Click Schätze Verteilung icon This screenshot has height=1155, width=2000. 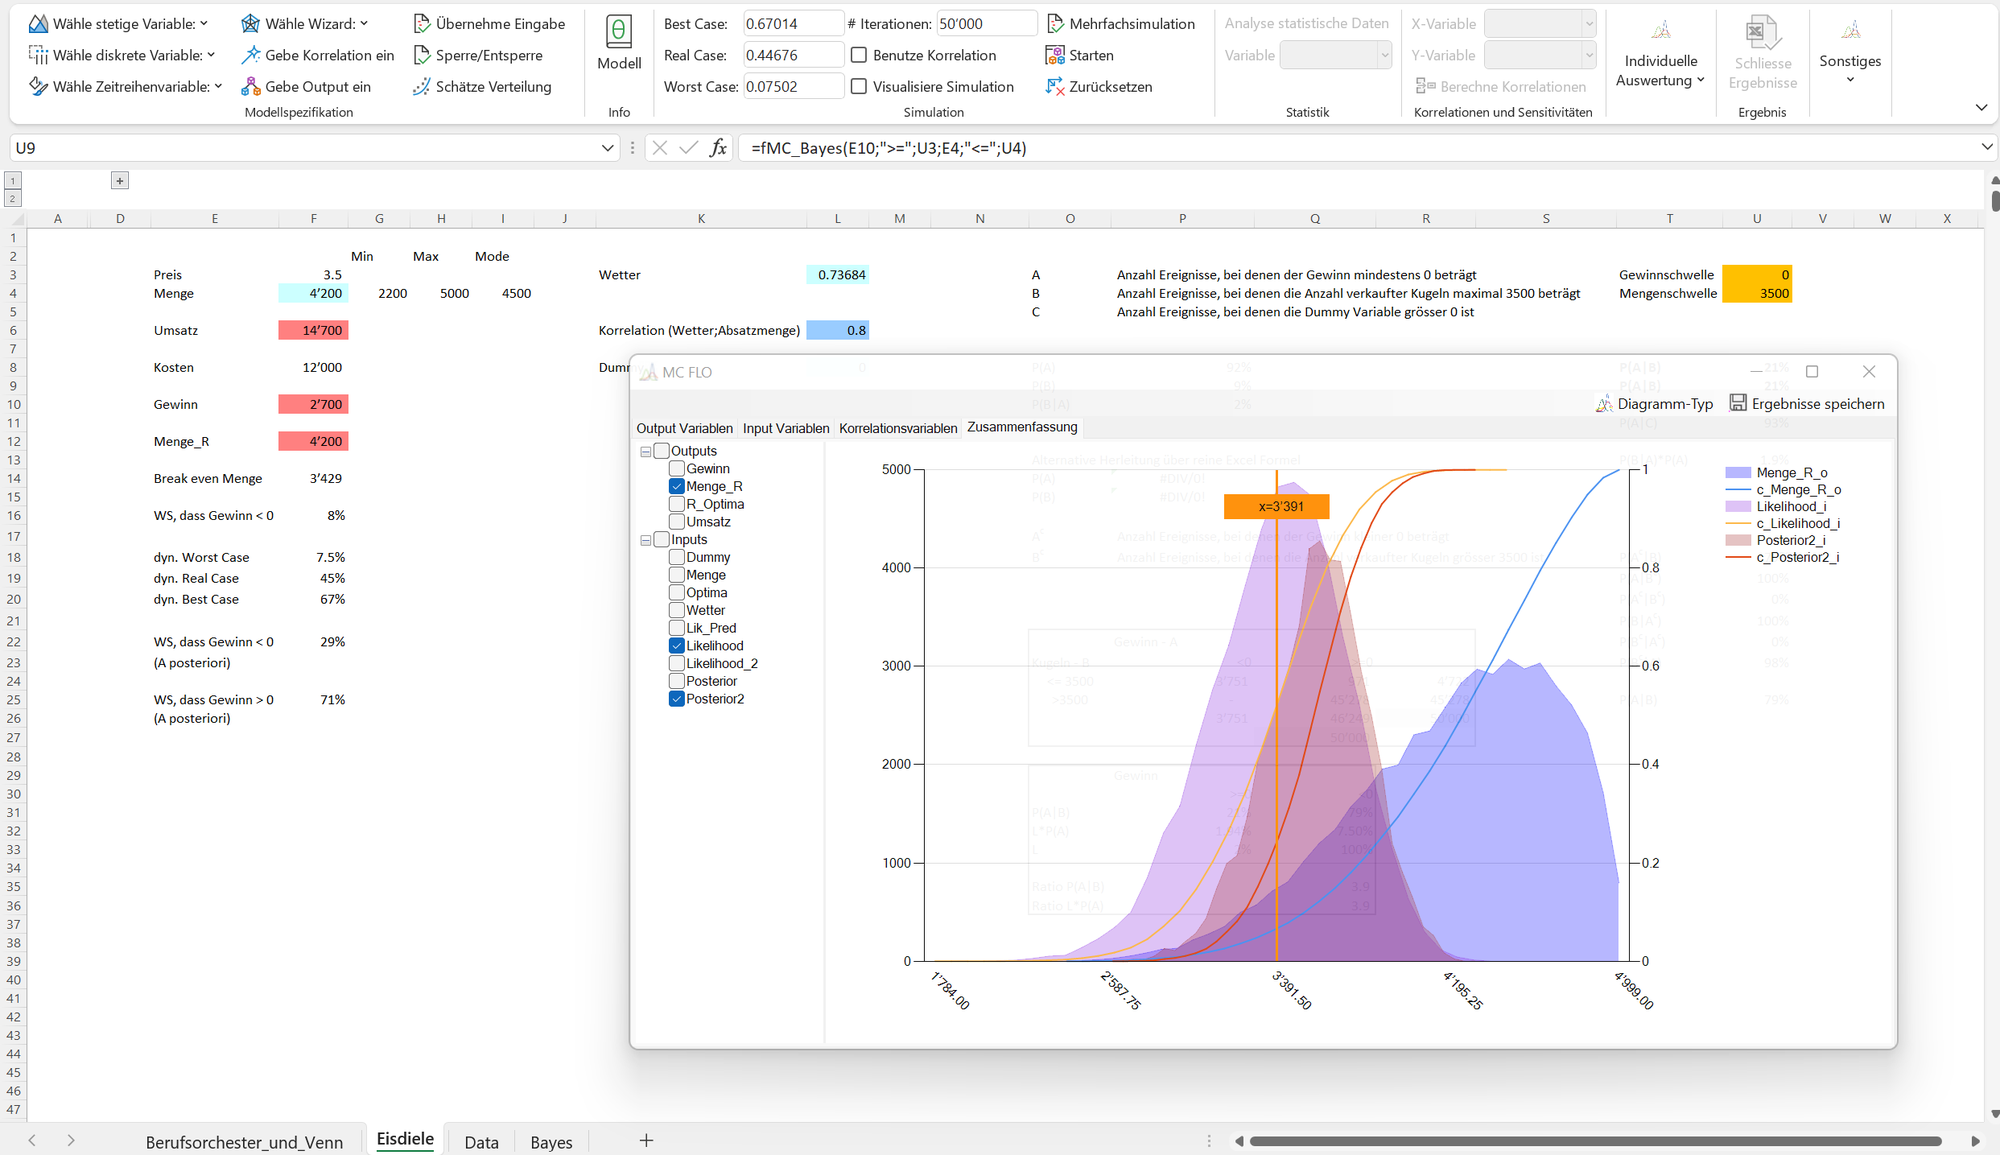point(422,86)
